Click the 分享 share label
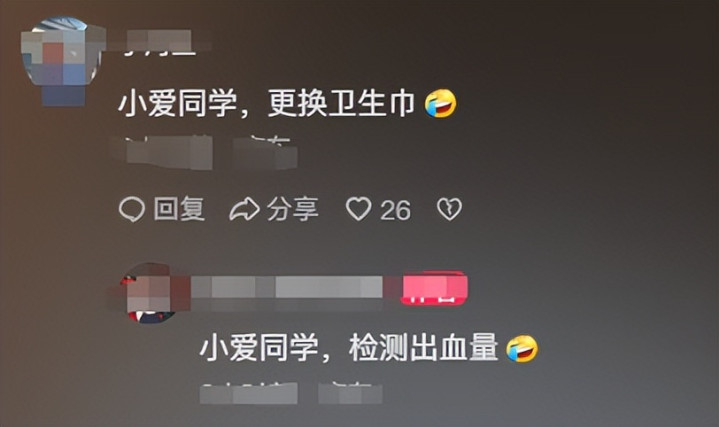 (293, 210)
